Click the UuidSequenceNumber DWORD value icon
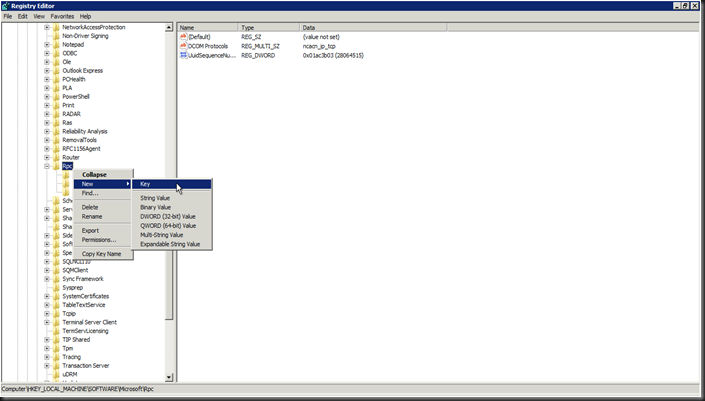705x401 pixels. coord(183,55)
